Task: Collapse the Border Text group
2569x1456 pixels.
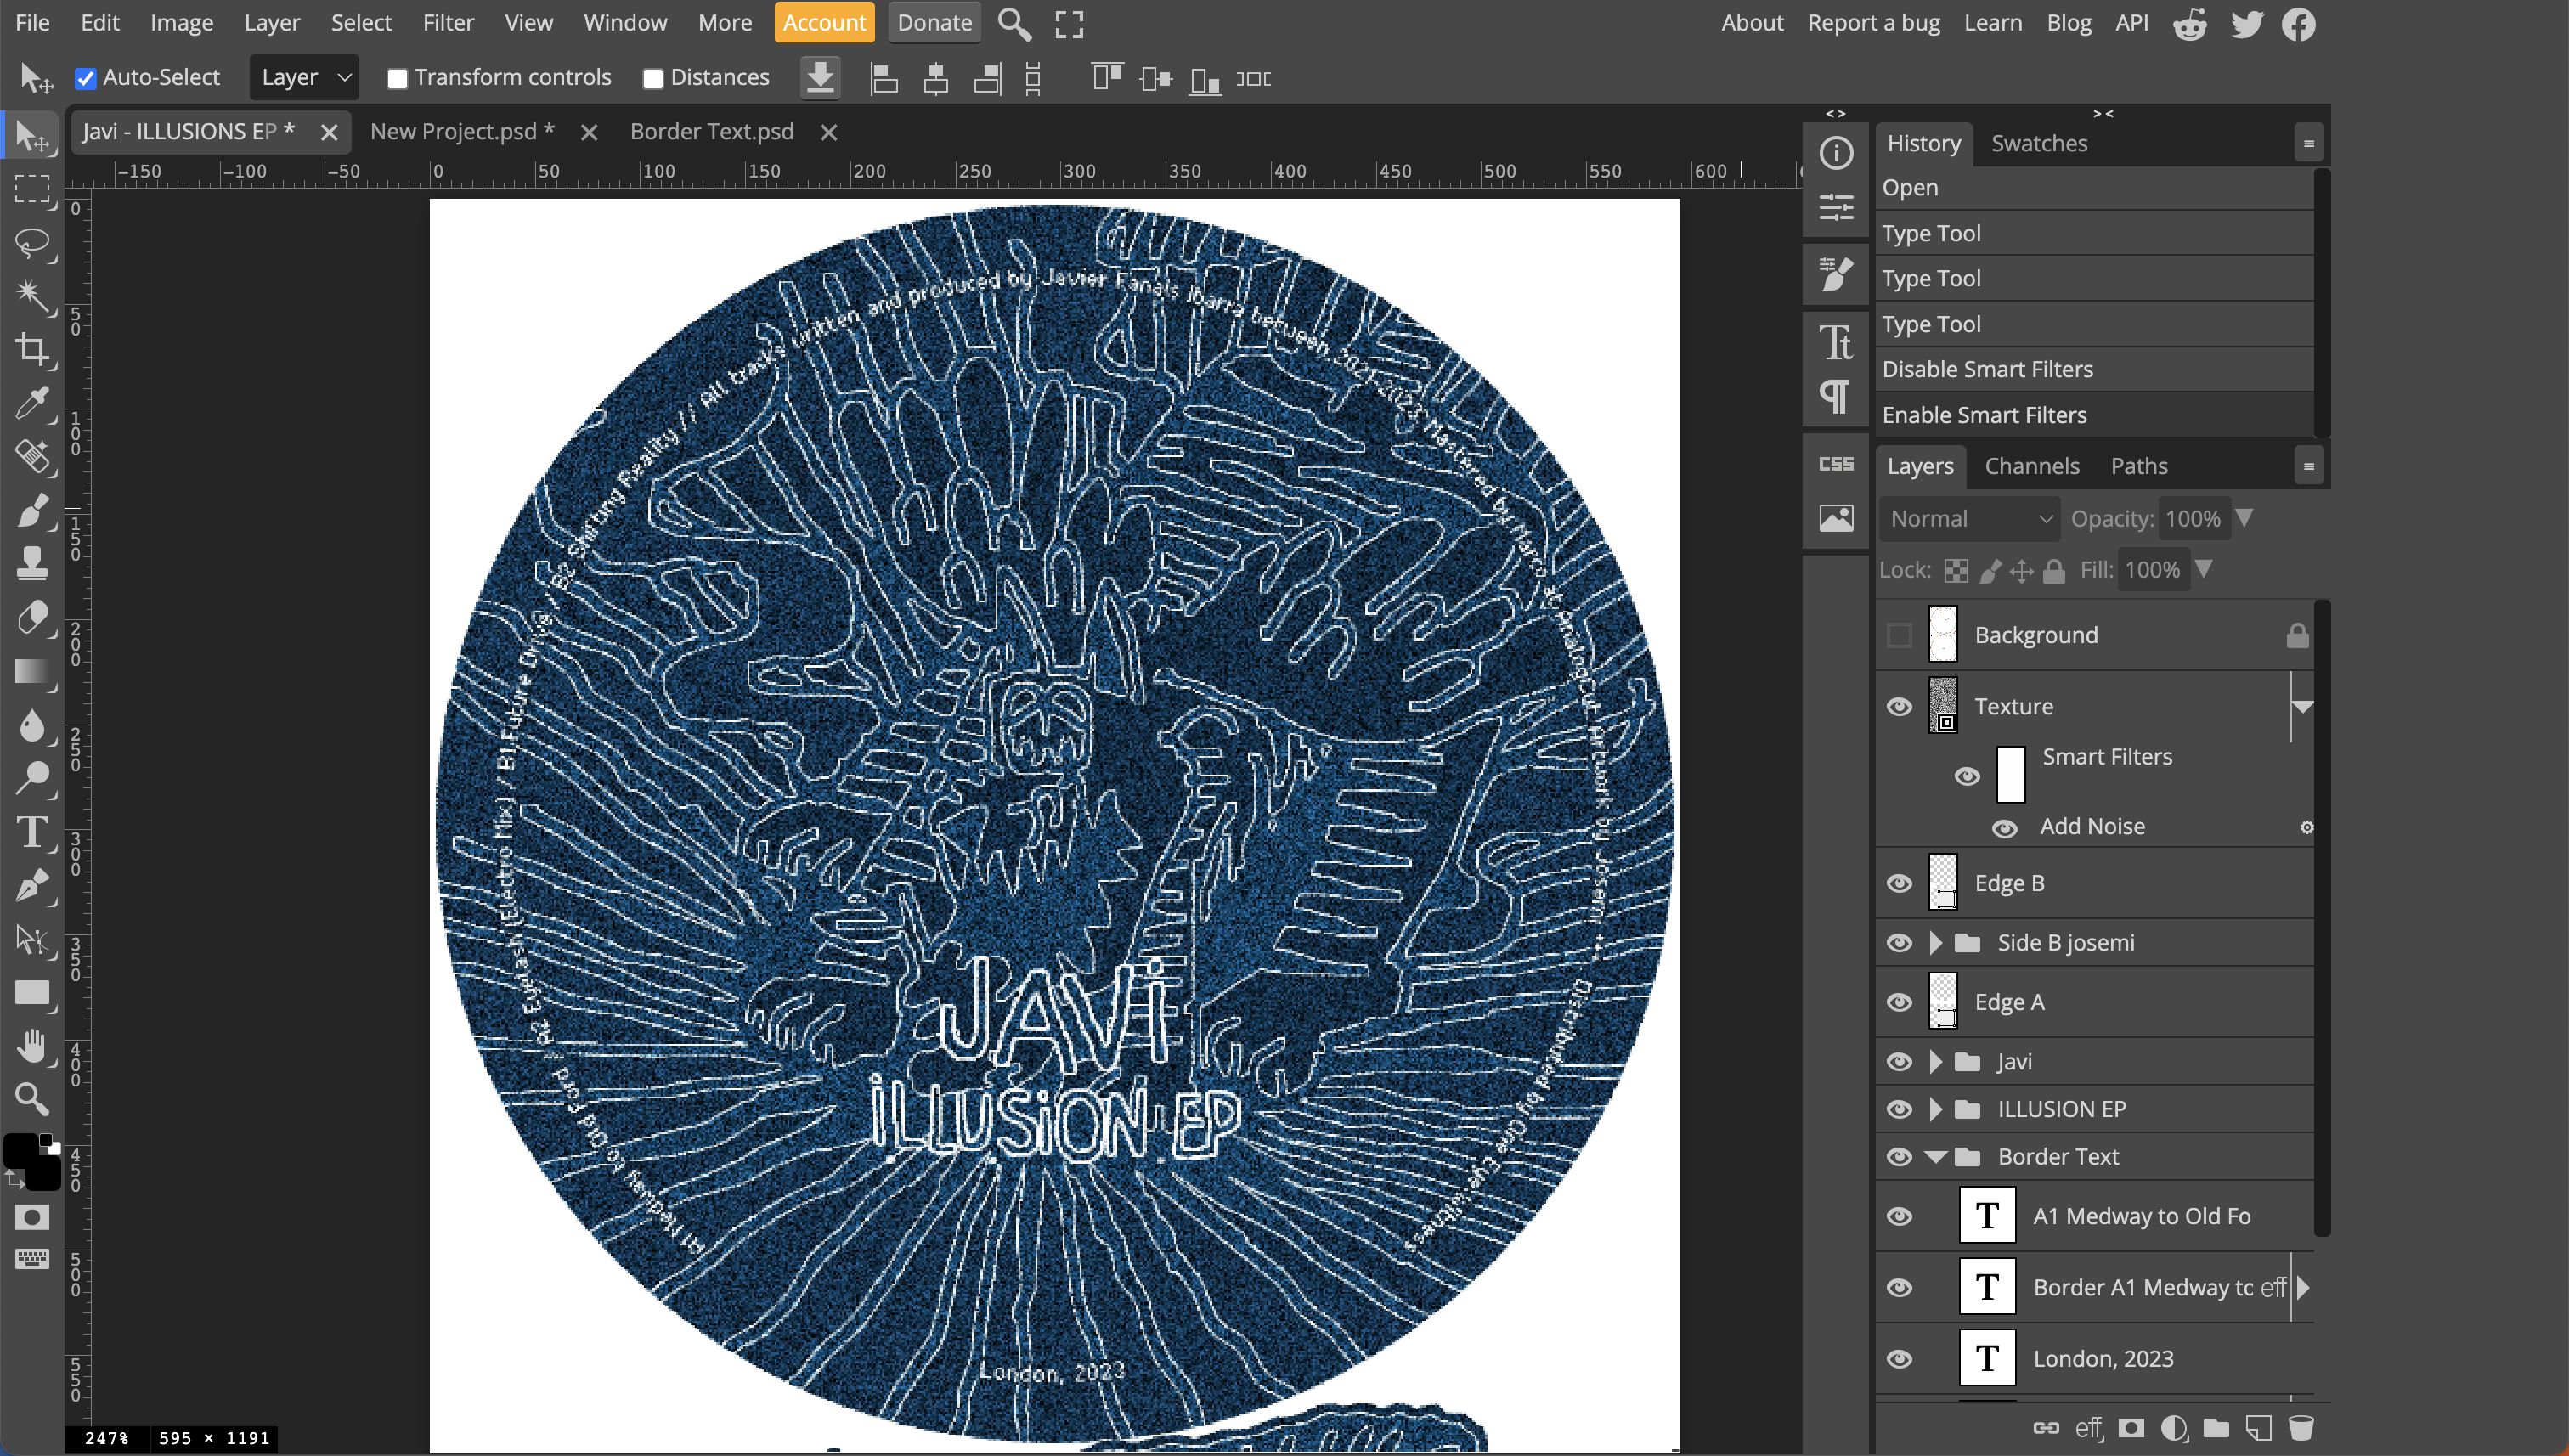Action: pyautogui.click(x=1937, y=1157)
